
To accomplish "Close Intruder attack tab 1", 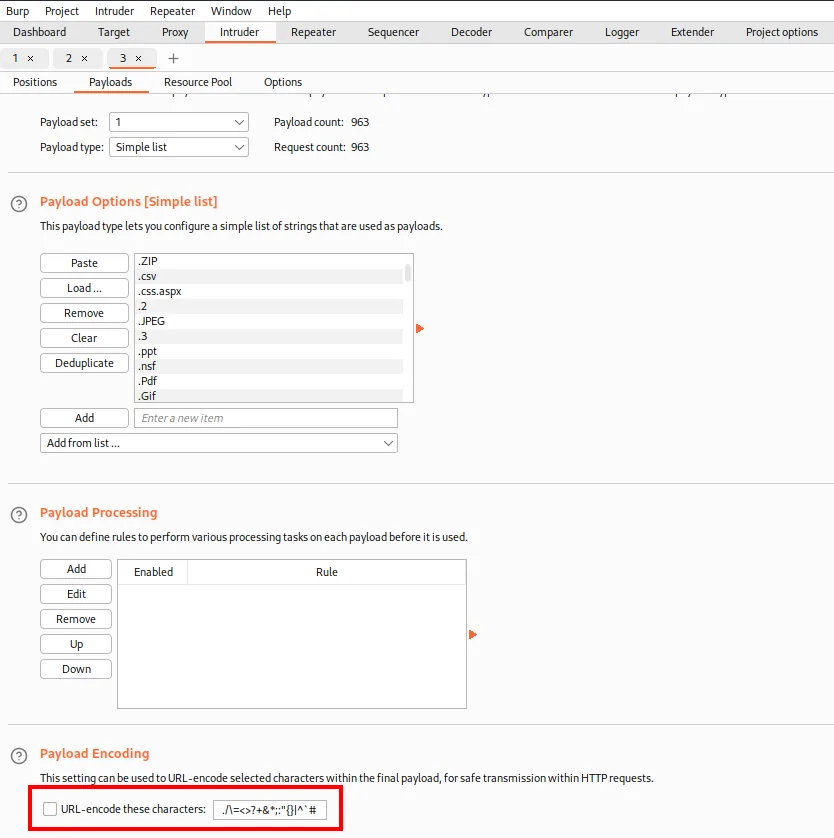I will tap(30, 58).
